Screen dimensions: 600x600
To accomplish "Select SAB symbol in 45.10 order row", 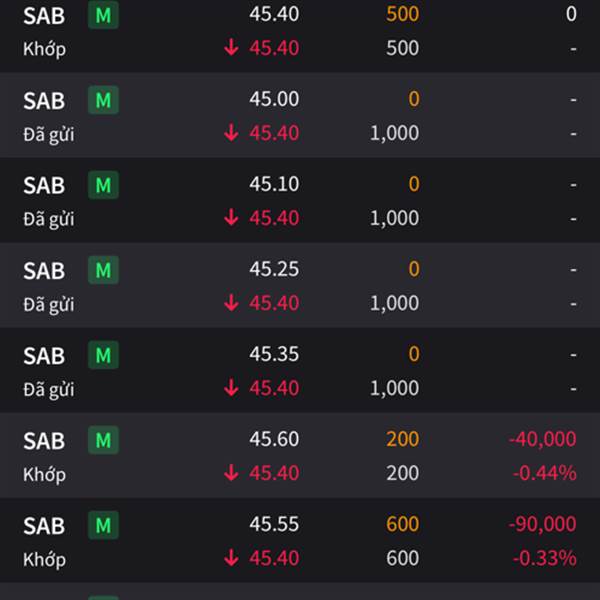I will point(44,186).
